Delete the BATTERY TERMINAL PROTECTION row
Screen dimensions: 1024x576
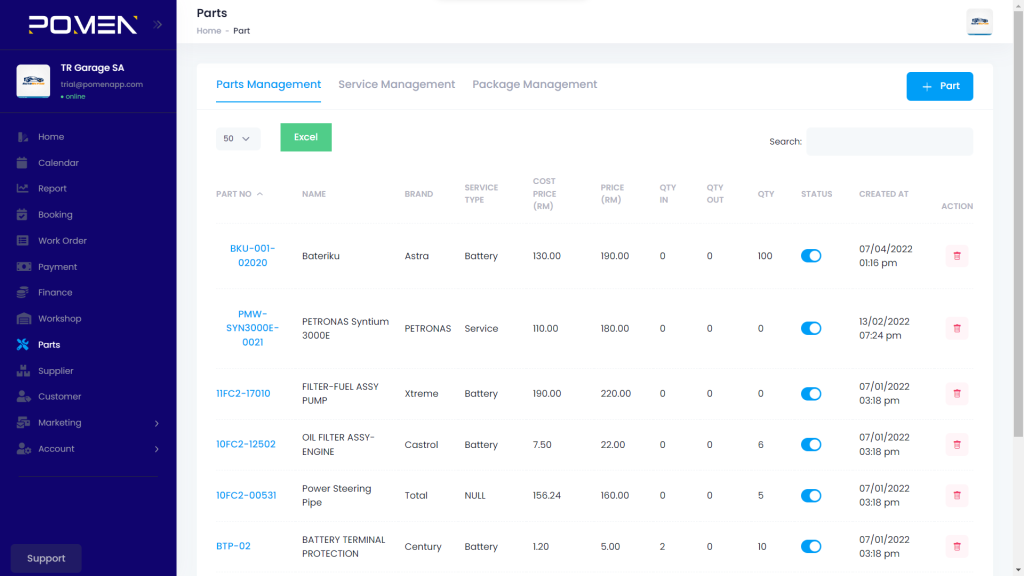957,547
